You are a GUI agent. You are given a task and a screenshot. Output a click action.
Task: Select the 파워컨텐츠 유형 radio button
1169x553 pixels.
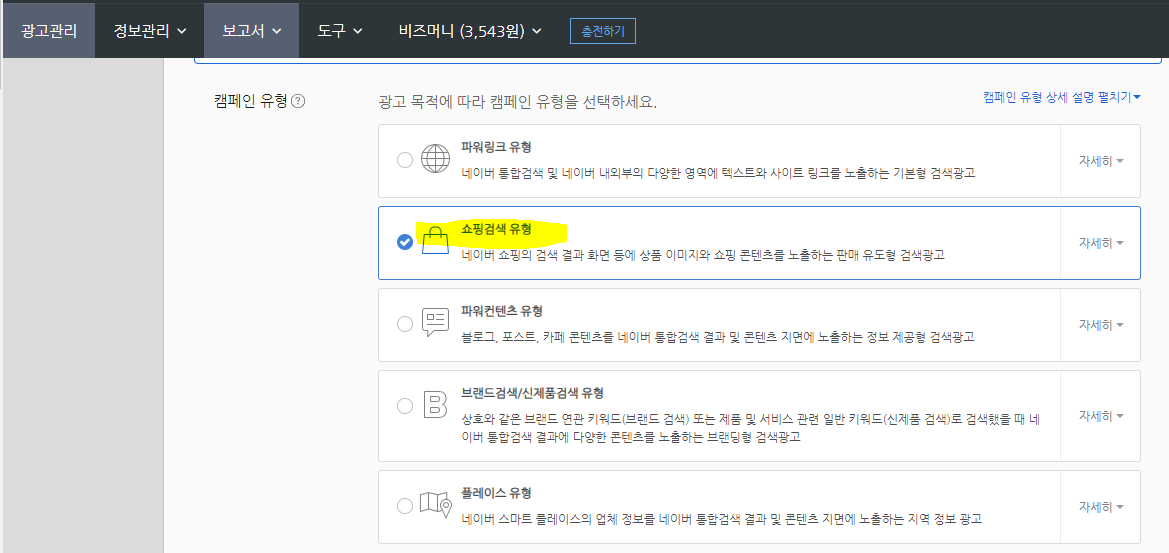[405, 323]
